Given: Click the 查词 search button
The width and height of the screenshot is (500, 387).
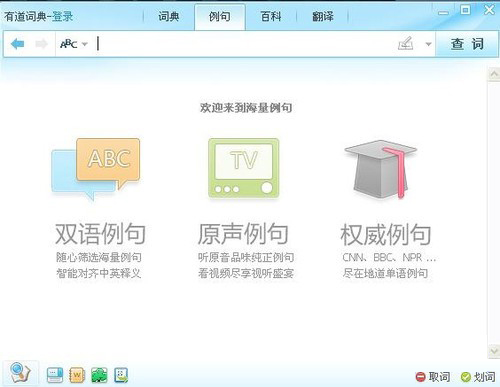Looking at the screenshot, I should tap(467, 44).
